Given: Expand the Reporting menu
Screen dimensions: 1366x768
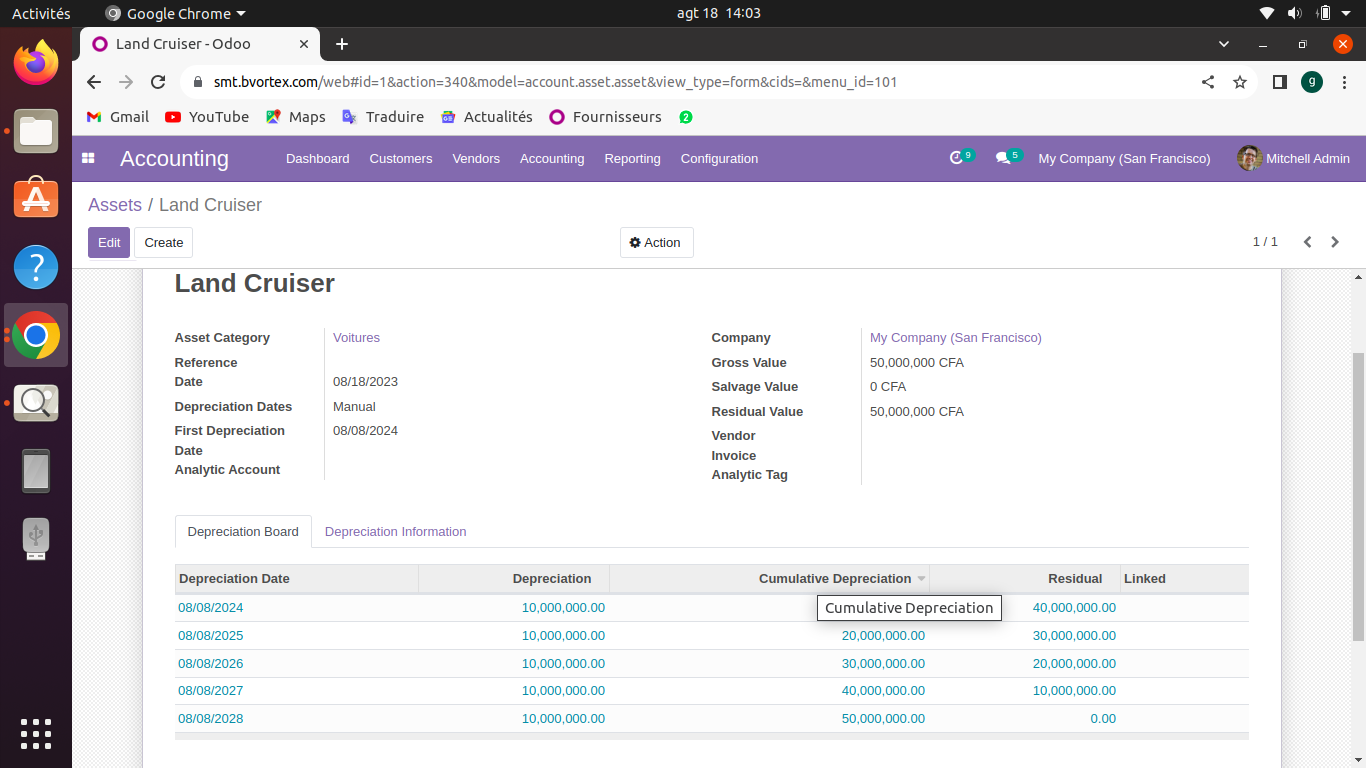Looking at the screenshot, I should point(632,159).
